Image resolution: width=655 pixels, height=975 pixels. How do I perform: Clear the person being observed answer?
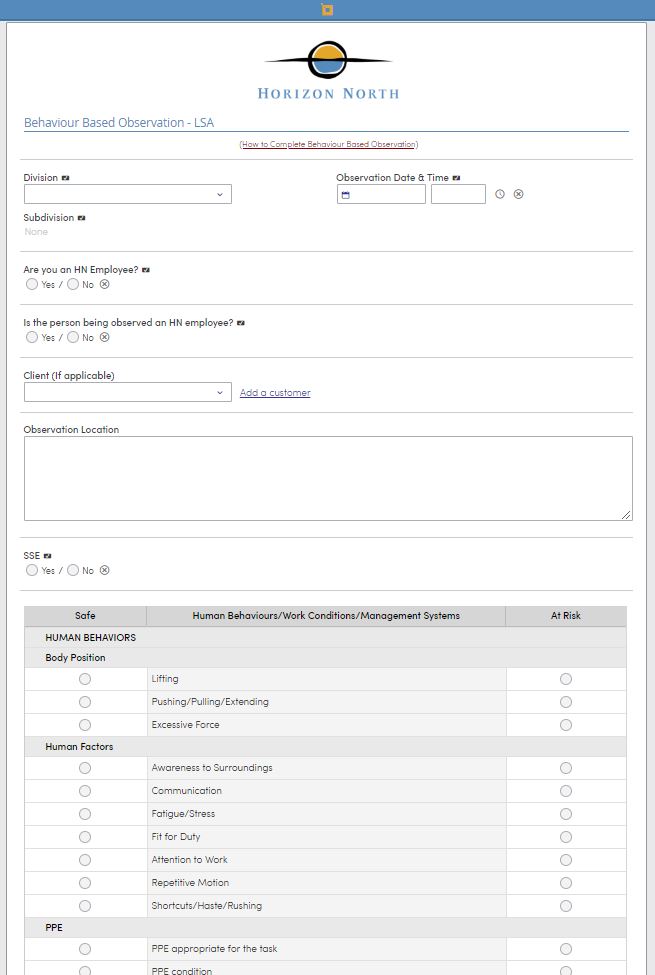coord(105,337)
